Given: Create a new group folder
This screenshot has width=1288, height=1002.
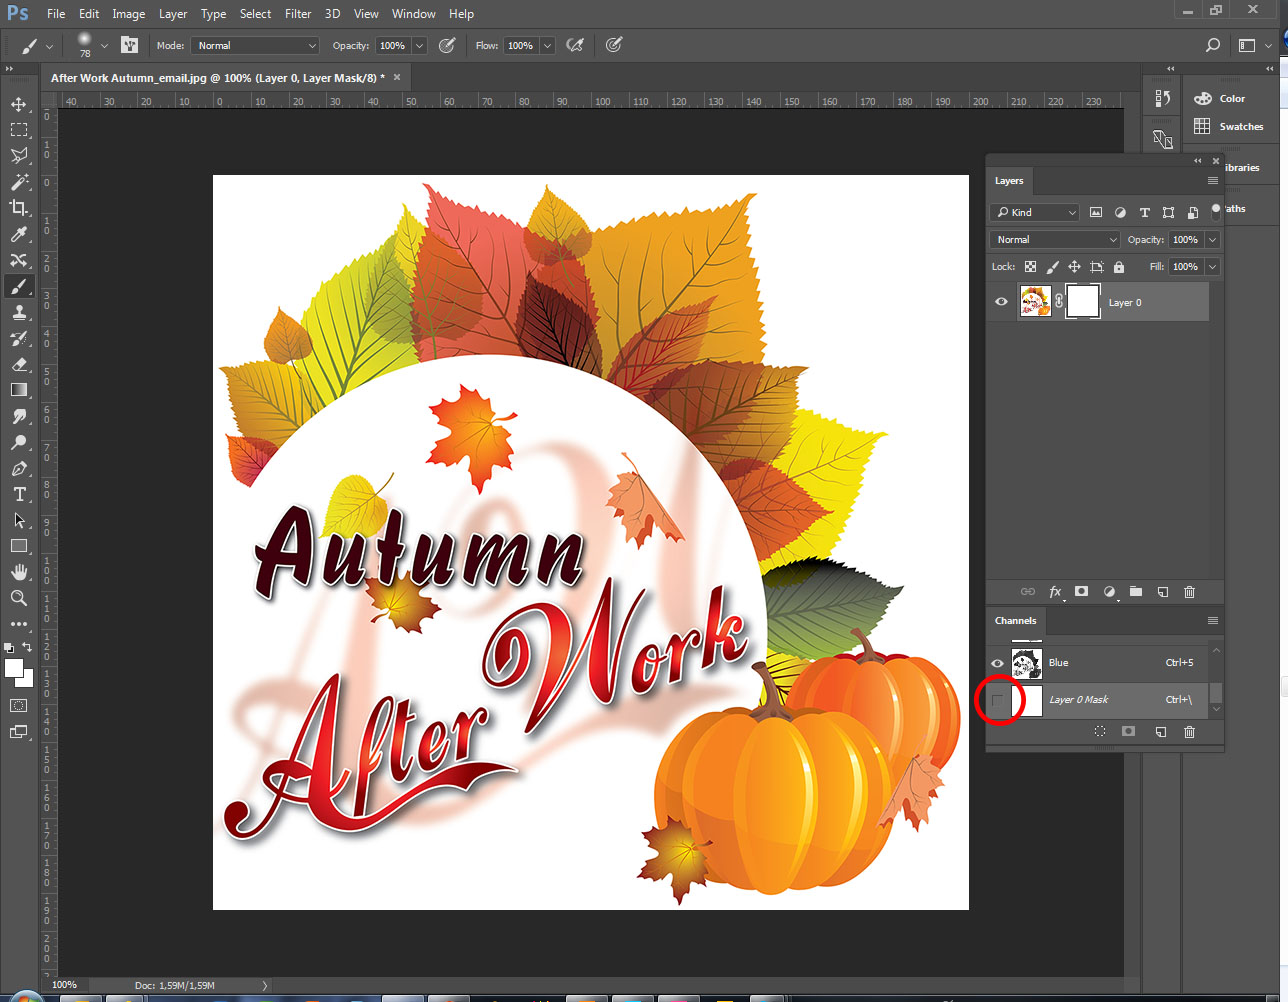Looking at the screenshot, I should 1136,592.
